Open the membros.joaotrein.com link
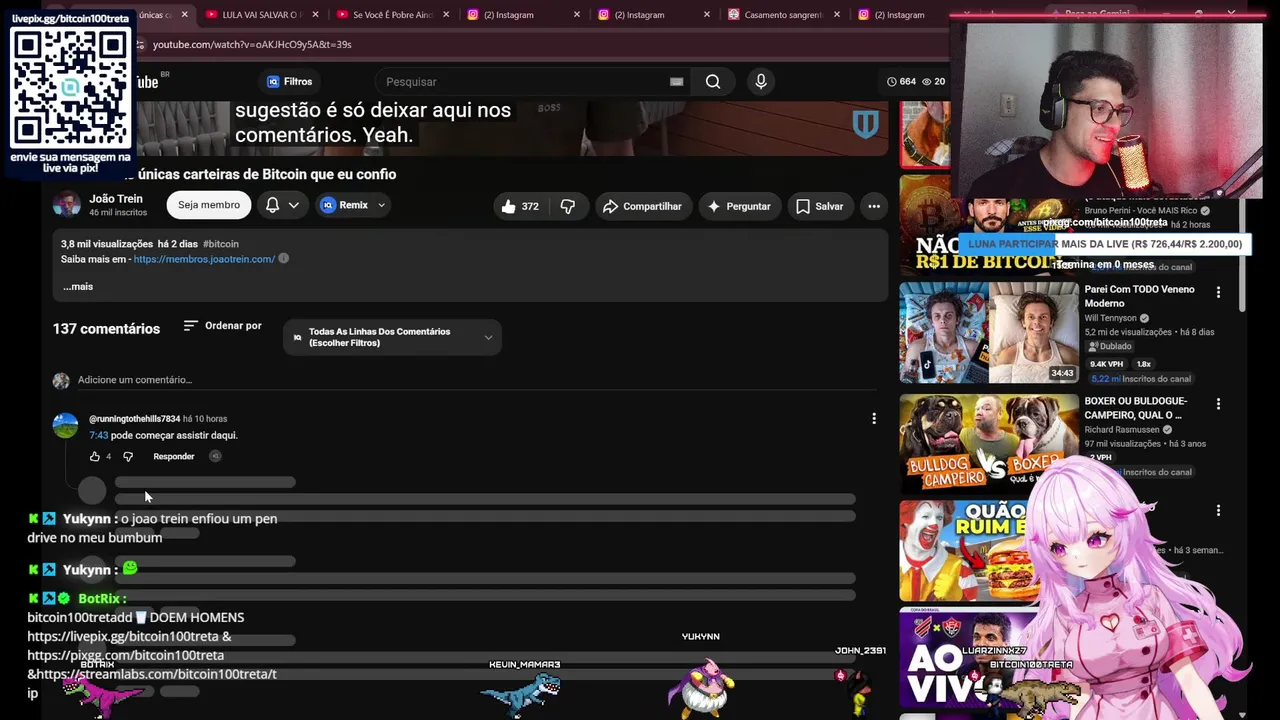The width and height of the screenshot is (1280, 720). pyautogui.click(x=204, y=259)
